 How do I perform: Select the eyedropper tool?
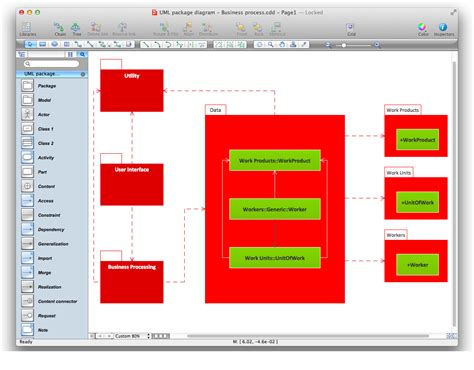click(304, 44)
